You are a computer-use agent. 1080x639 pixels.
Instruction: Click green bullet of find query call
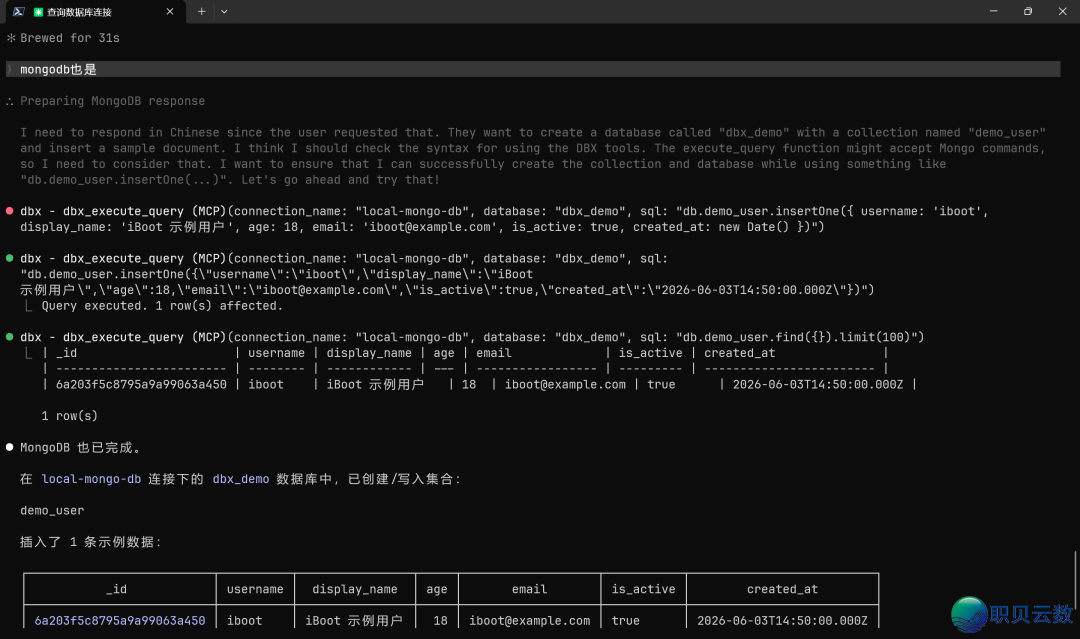point(10,337)
